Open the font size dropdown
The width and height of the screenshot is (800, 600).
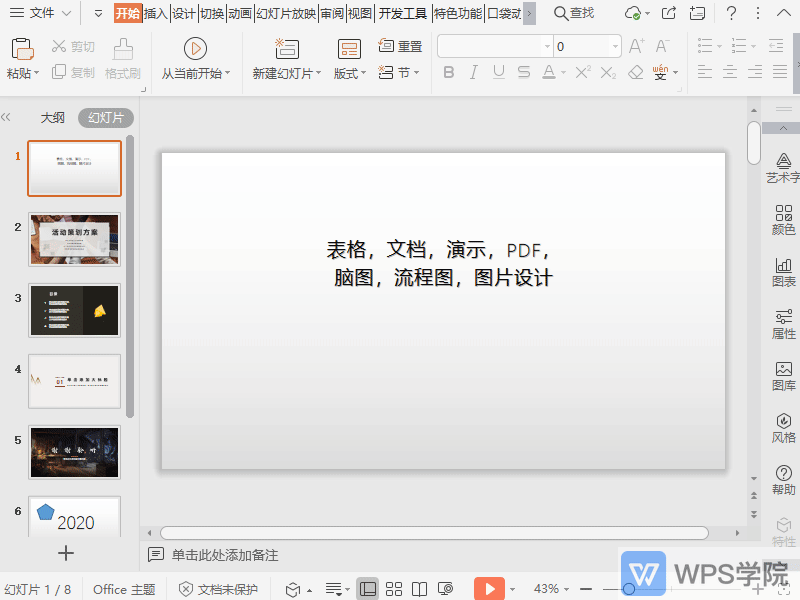coord(617,45)
